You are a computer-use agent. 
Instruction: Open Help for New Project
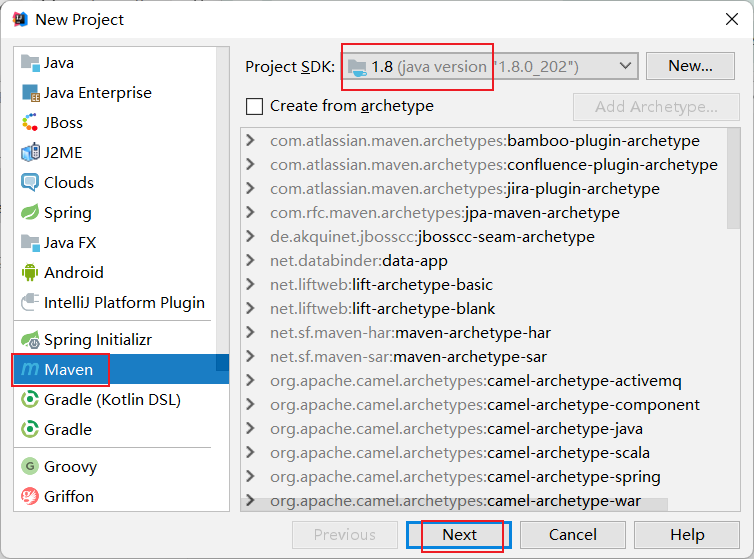pos(687,535)
